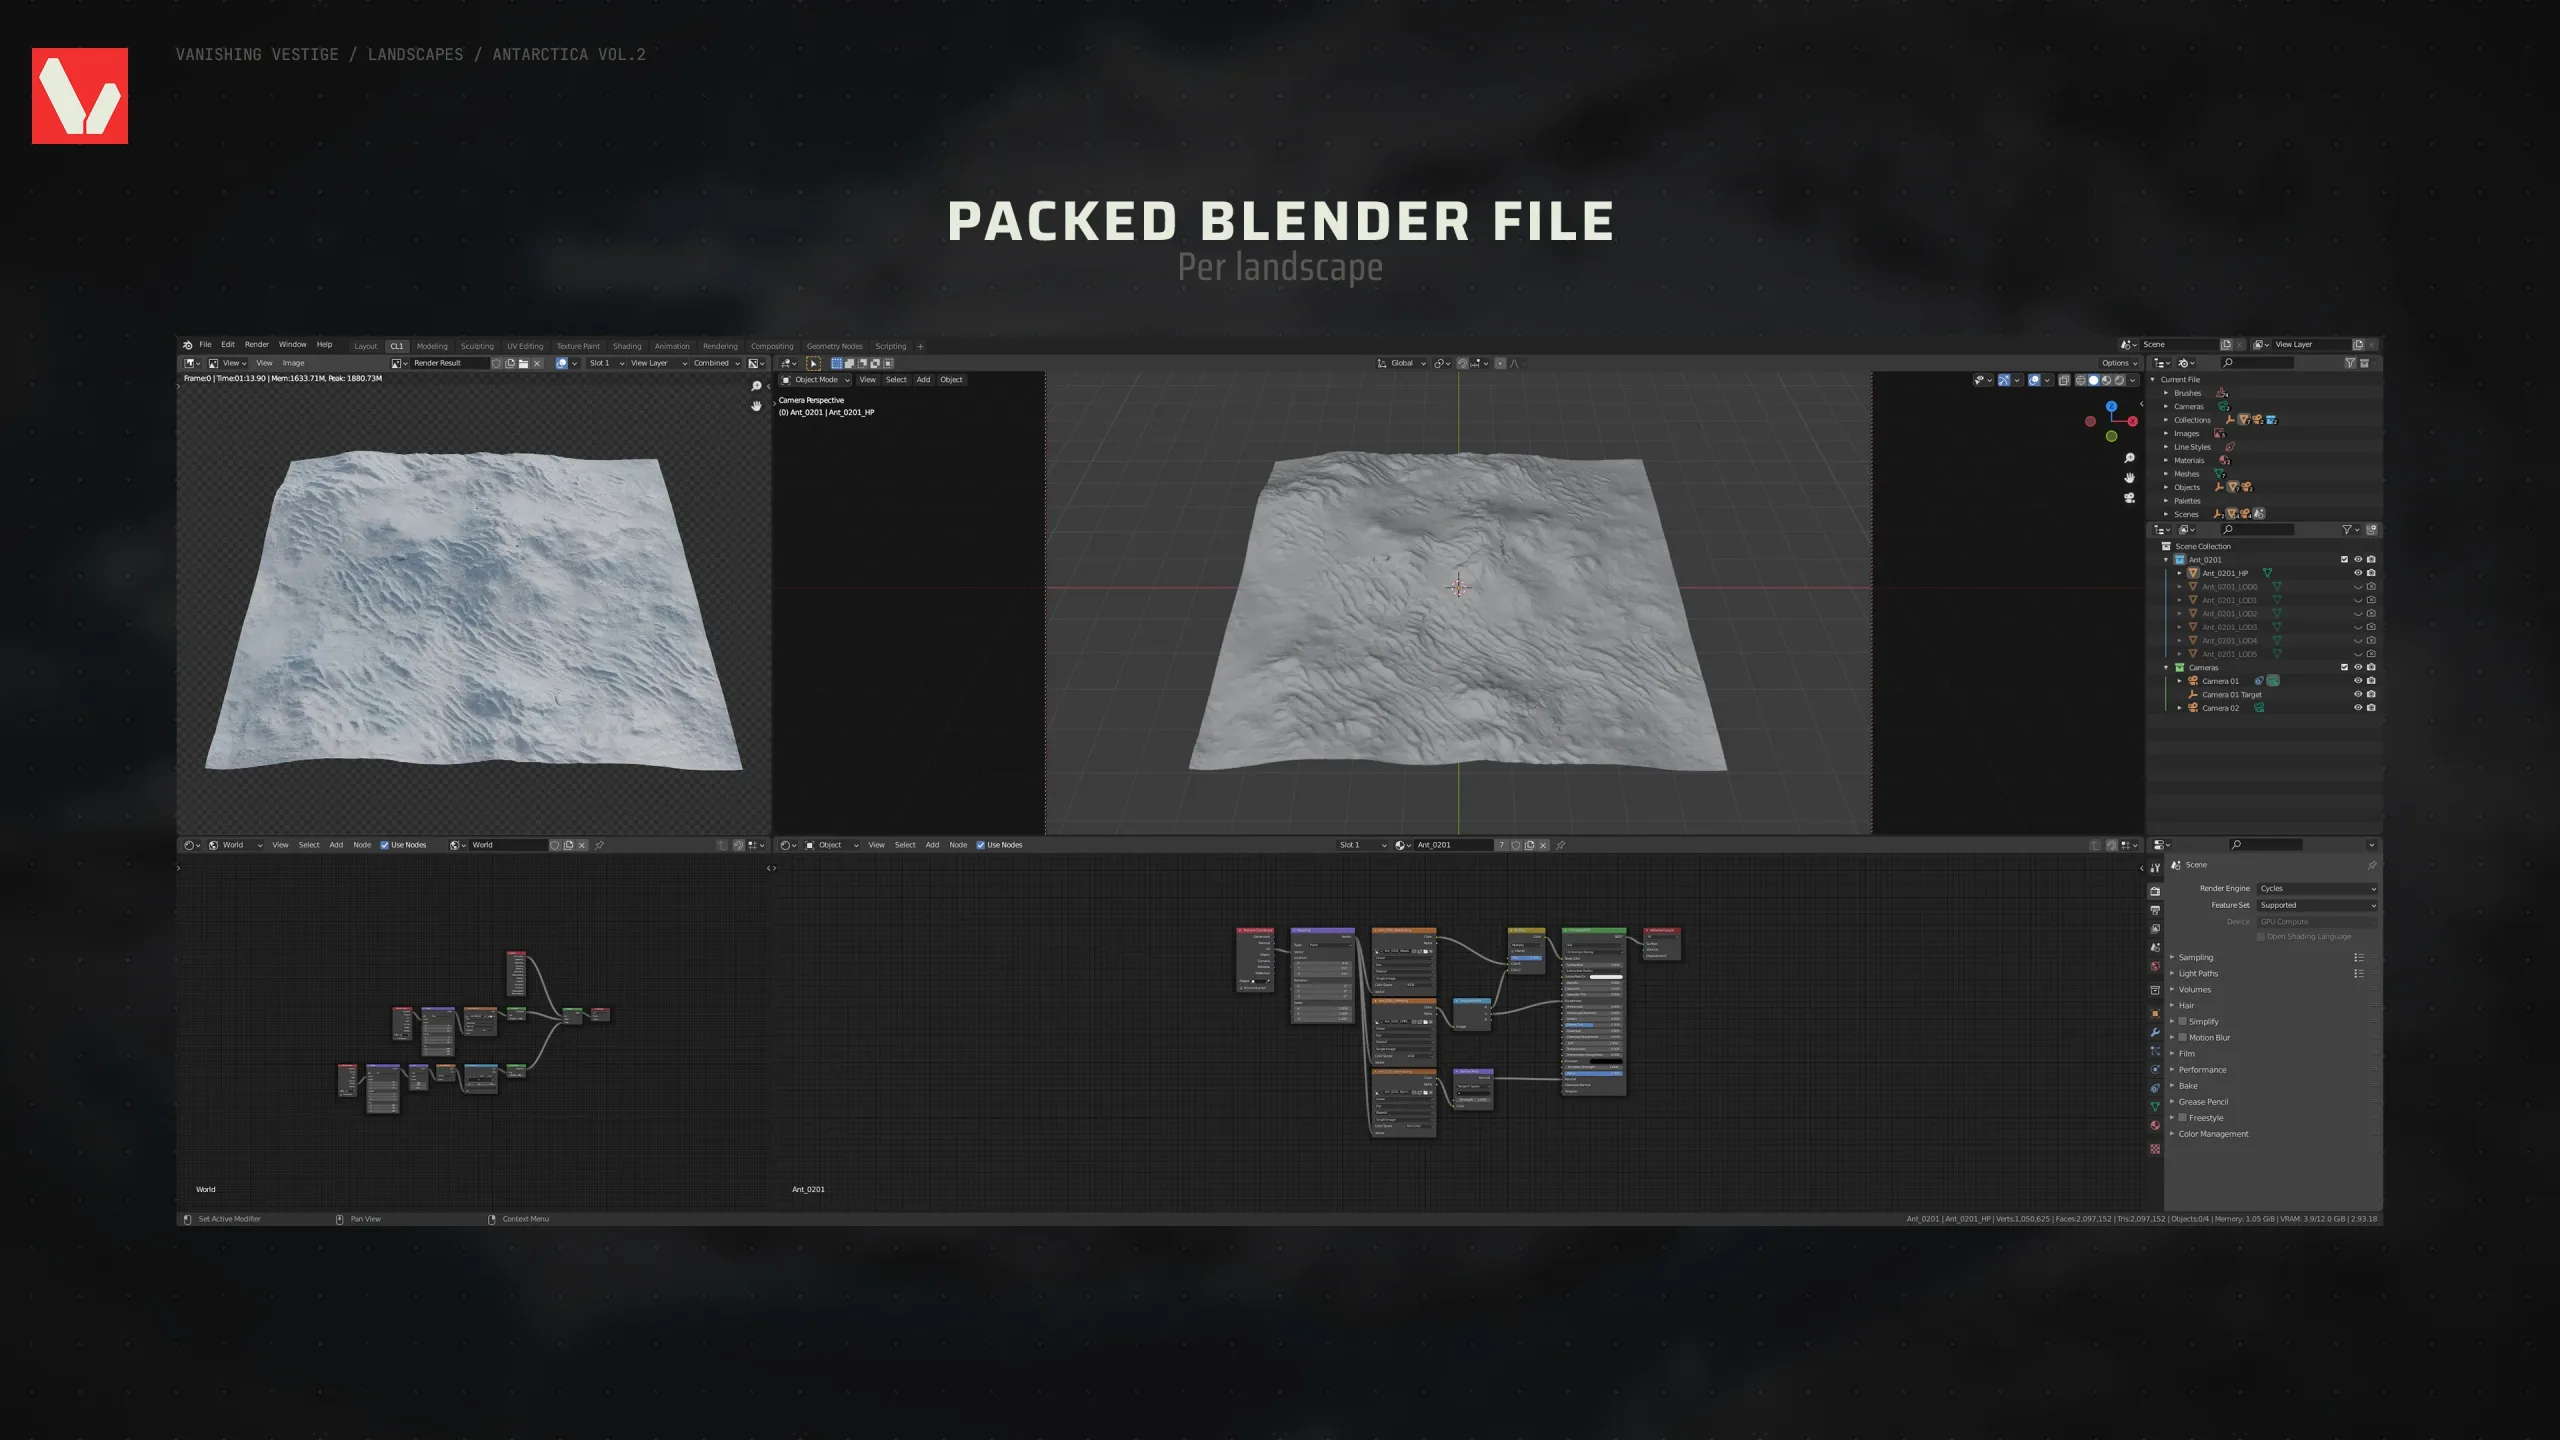The height and width of the screenshot is (1440, 2560).
Task: Open the World properties tab icon
Action: (2155, 967)
